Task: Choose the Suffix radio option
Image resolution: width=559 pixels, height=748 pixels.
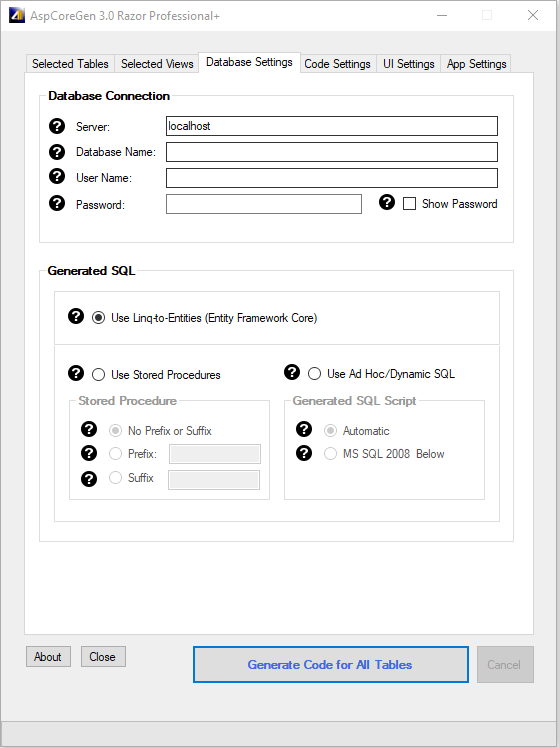Action: pyautogui.click(x=115, y=478)
